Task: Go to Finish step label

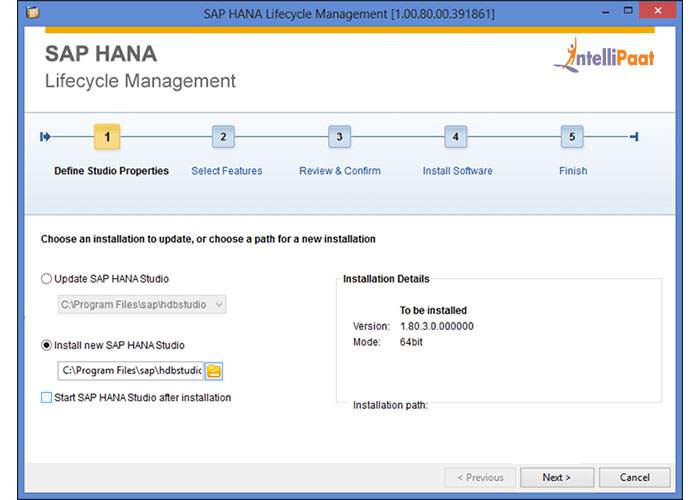Action: pyautogui.click(x=573, y=171)
